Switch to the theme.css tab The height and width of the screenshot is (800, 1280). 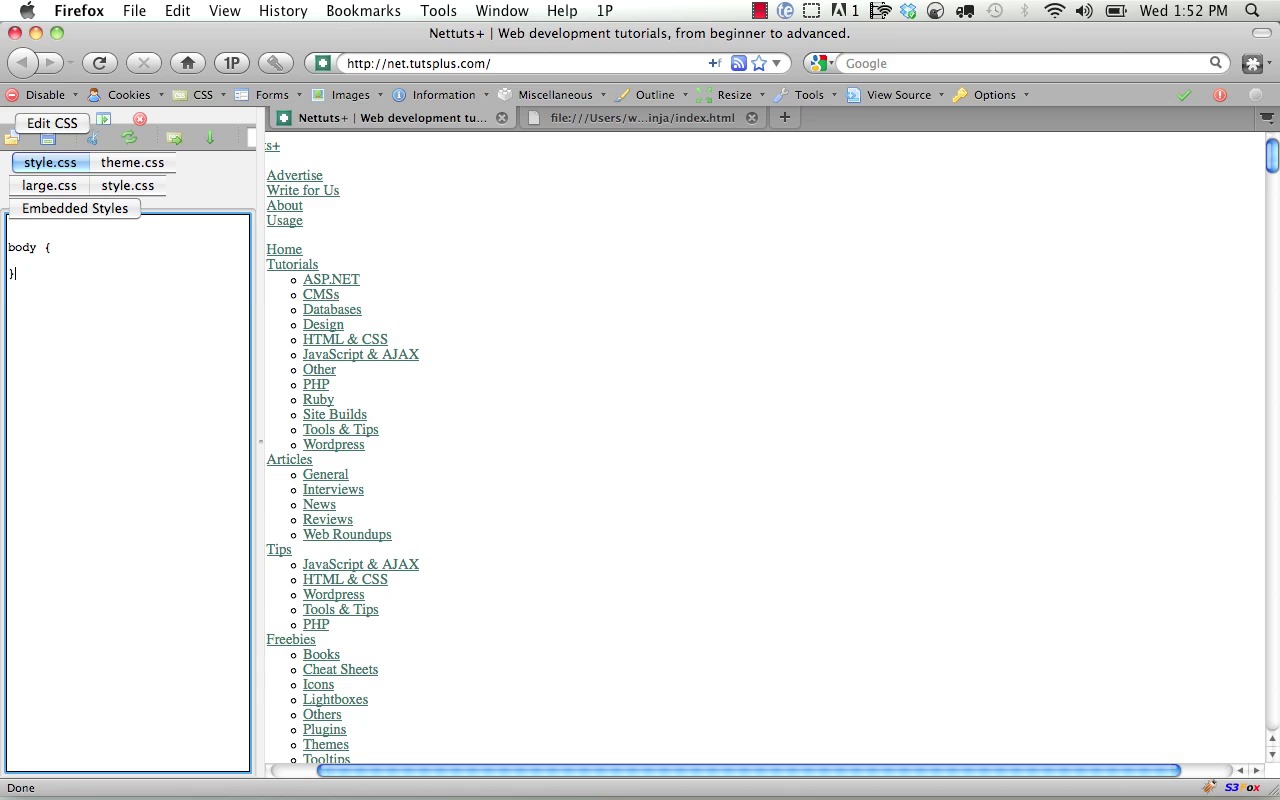[132, 162]
